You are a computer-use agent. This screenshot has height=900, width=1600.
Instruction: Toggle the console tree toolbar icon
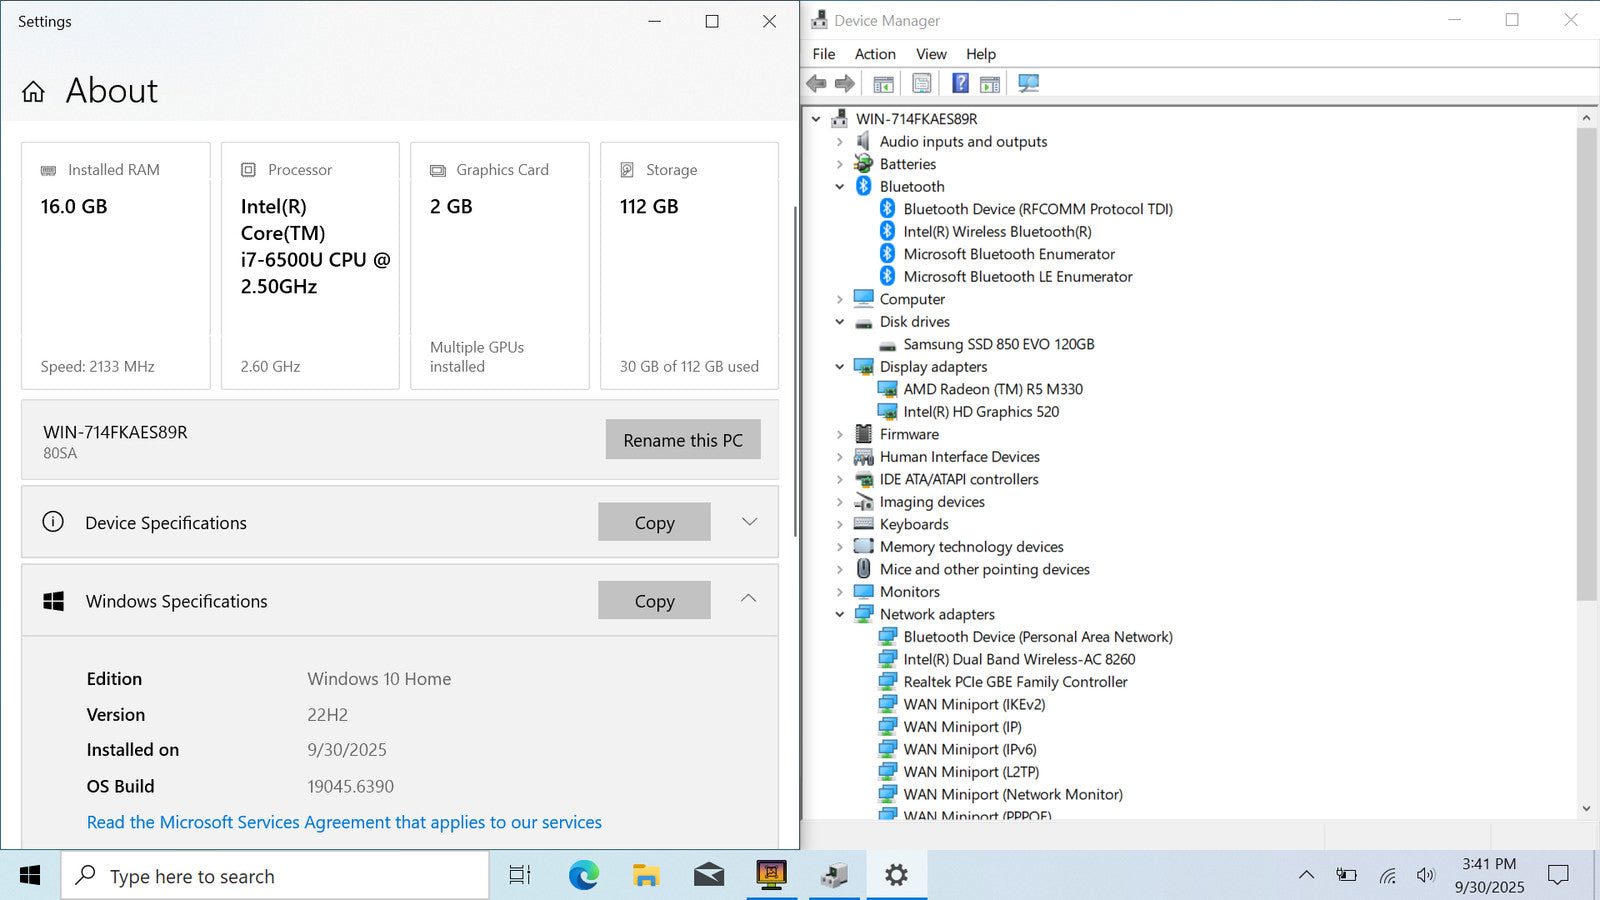(883, 84)
